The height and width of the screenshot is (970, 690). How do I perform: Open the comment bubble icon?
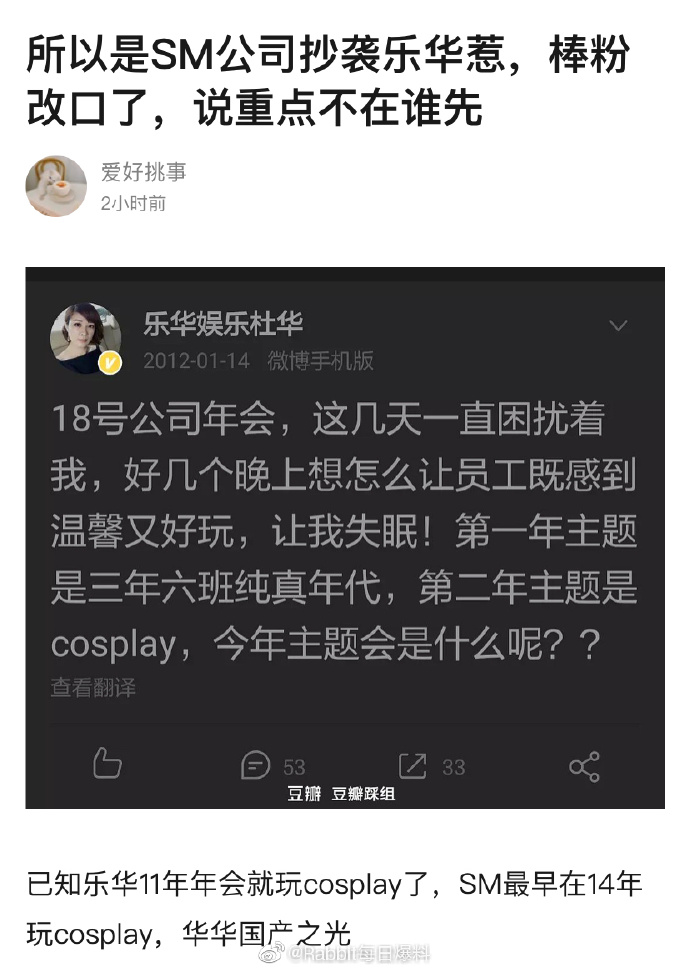[256, 765]
